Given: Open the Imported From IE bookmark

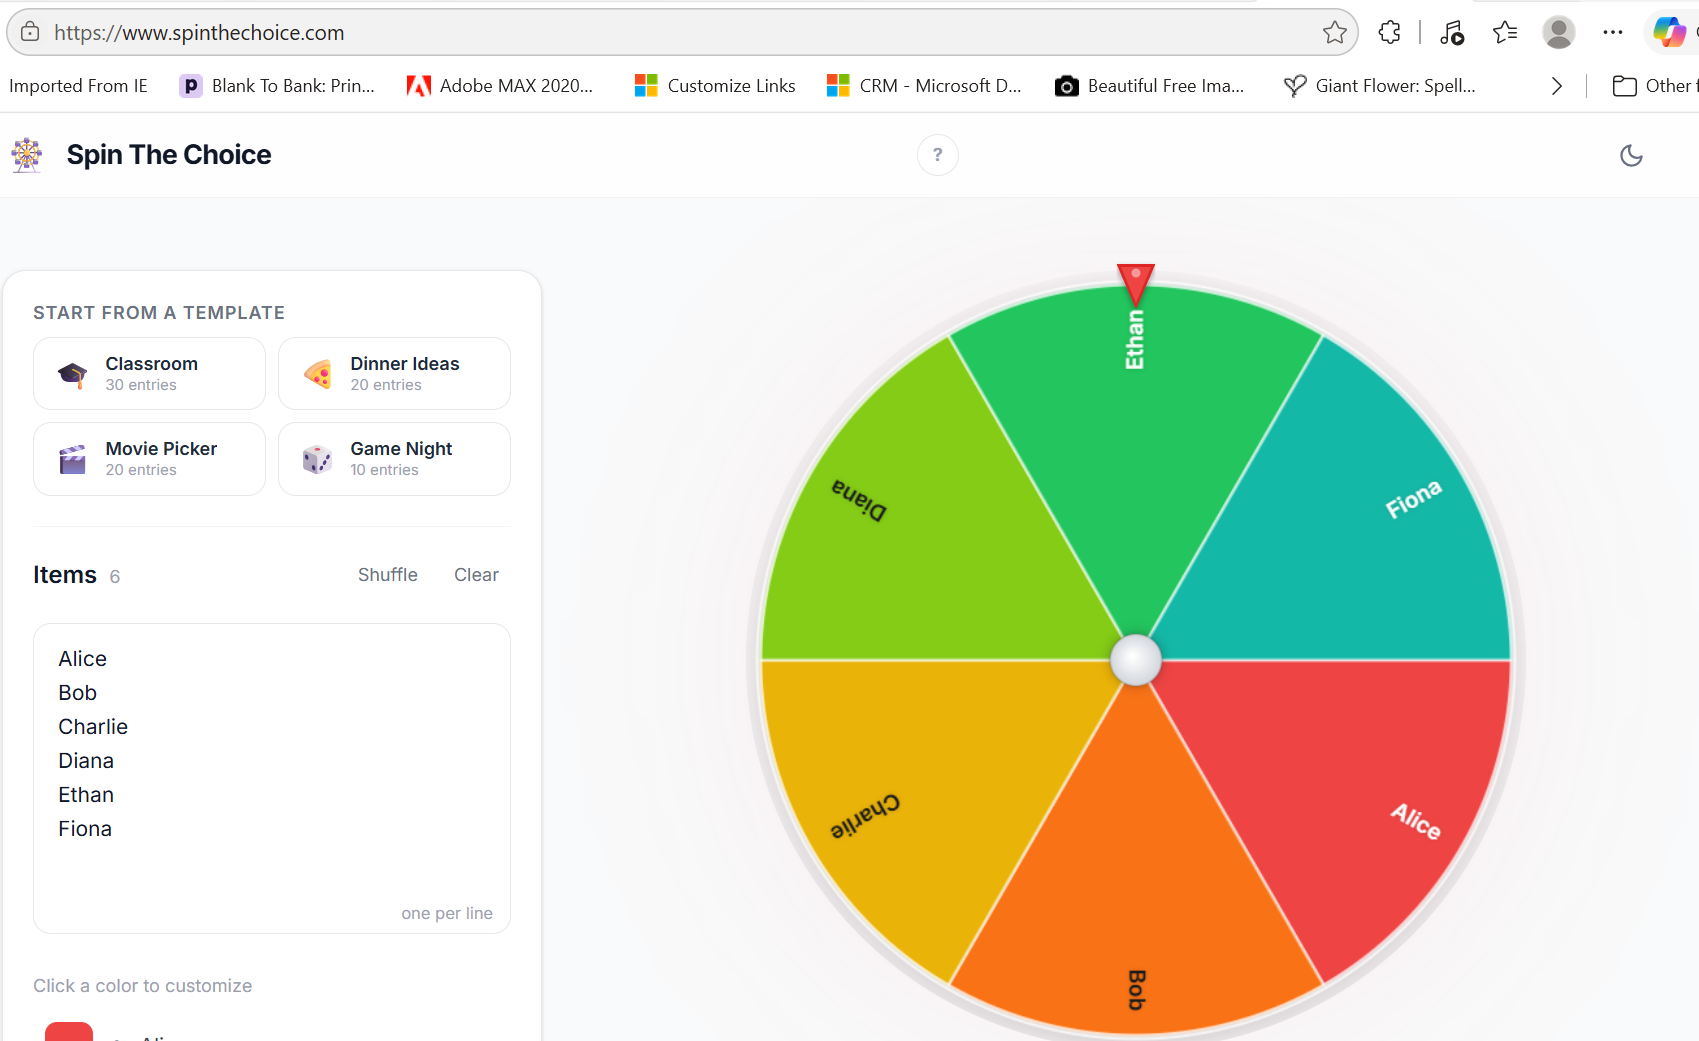Looking at the screenshot, I should [x=78, y=86].
